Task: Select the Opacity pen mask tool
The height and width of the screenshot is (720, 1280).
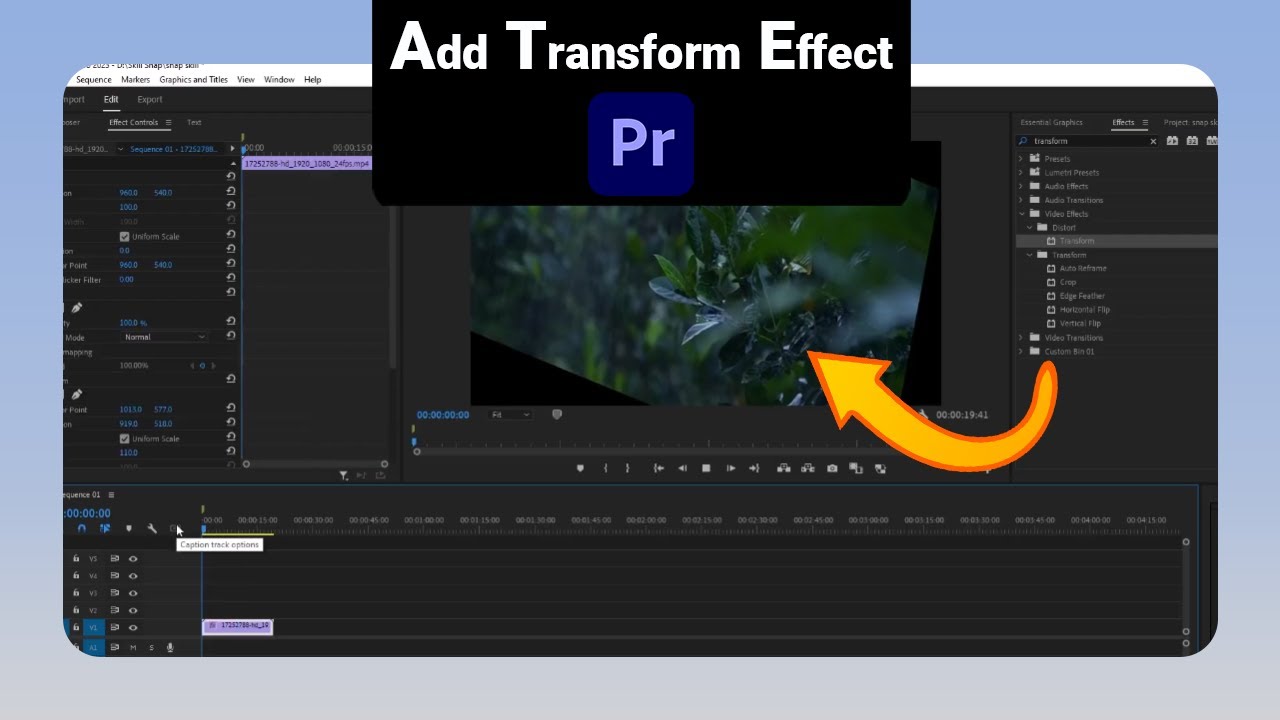Action: (76, 308)
